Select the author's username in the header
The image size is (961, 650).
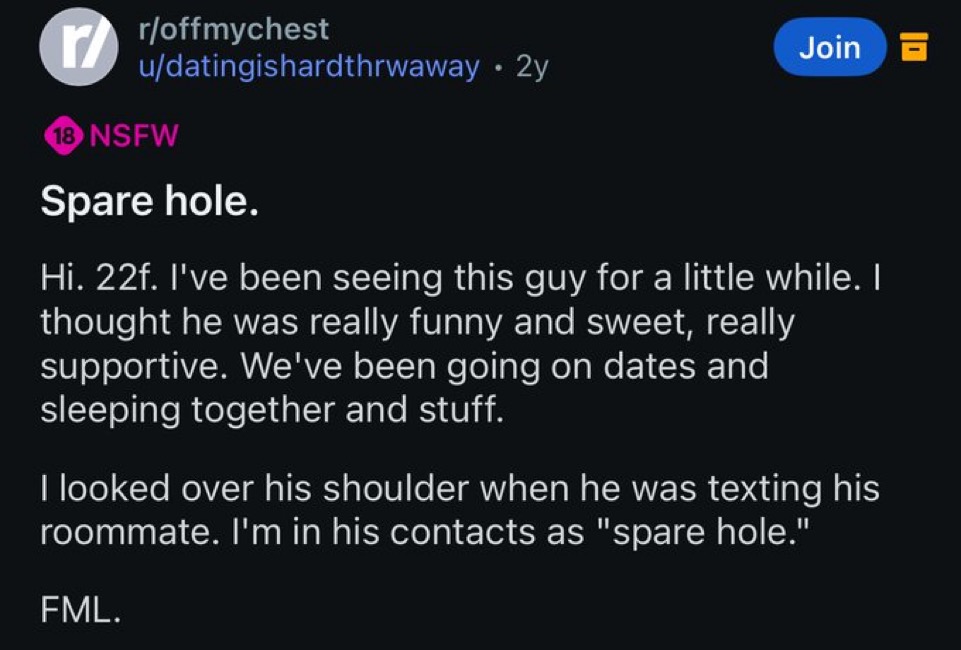(309, 66)
